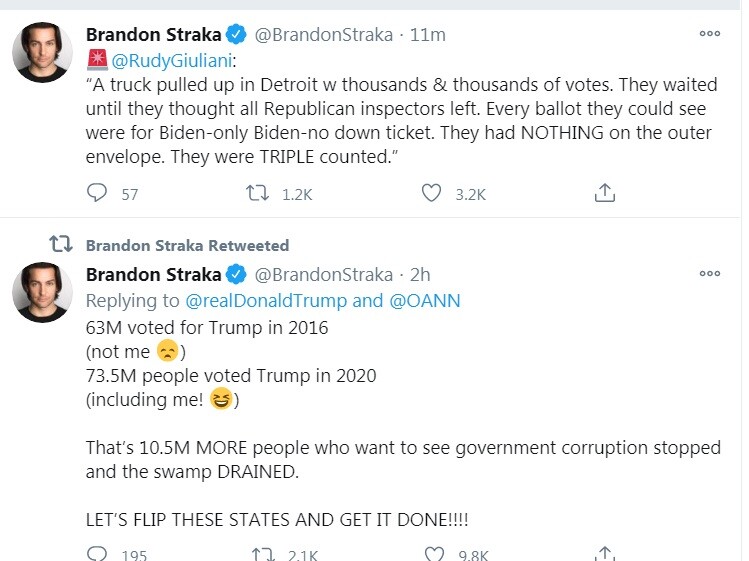Open more options on the 11m tweet
The height and width of the screenshot is (561, 749).
[x=710, y=34]
